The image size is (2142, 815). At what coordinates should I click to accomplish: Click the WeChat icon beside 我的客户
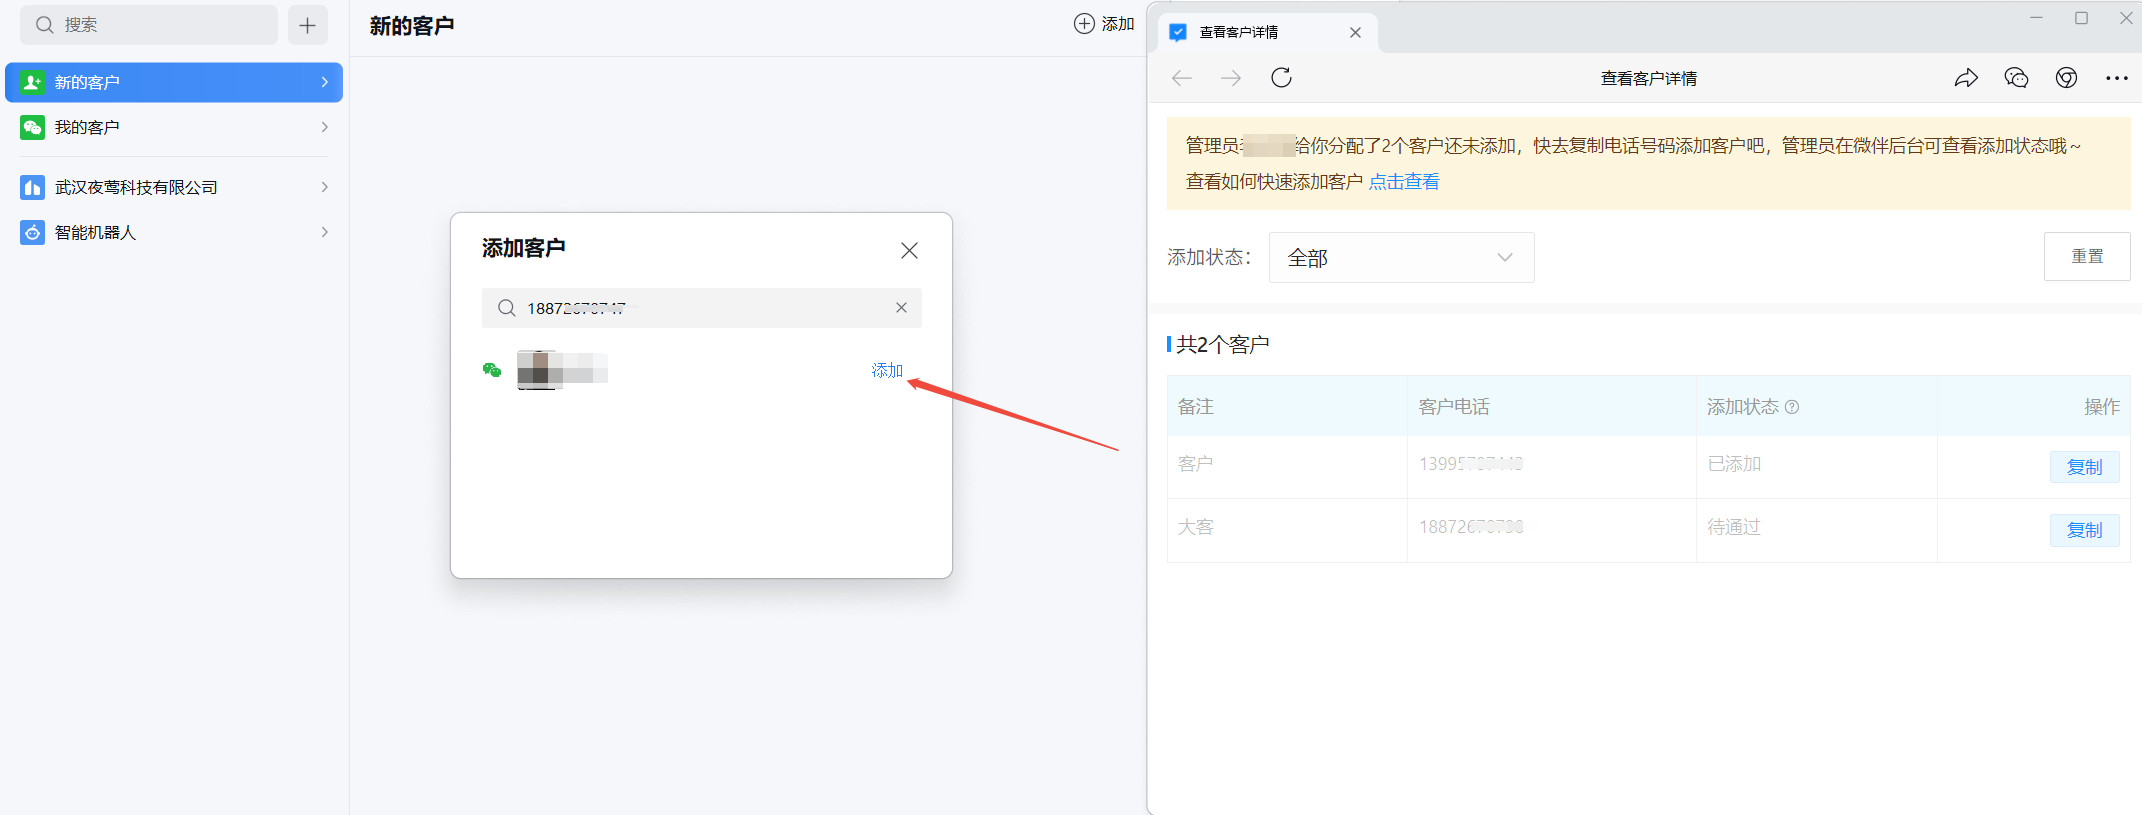click(32, 127)
